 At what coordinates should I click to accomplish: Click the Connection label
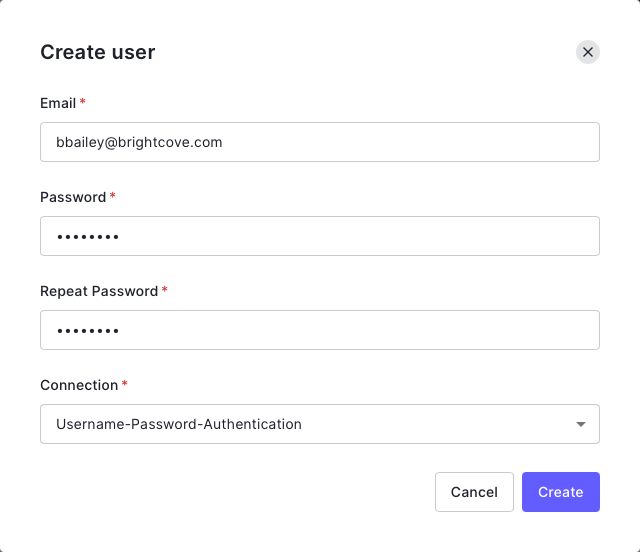[x=79, y=385]
